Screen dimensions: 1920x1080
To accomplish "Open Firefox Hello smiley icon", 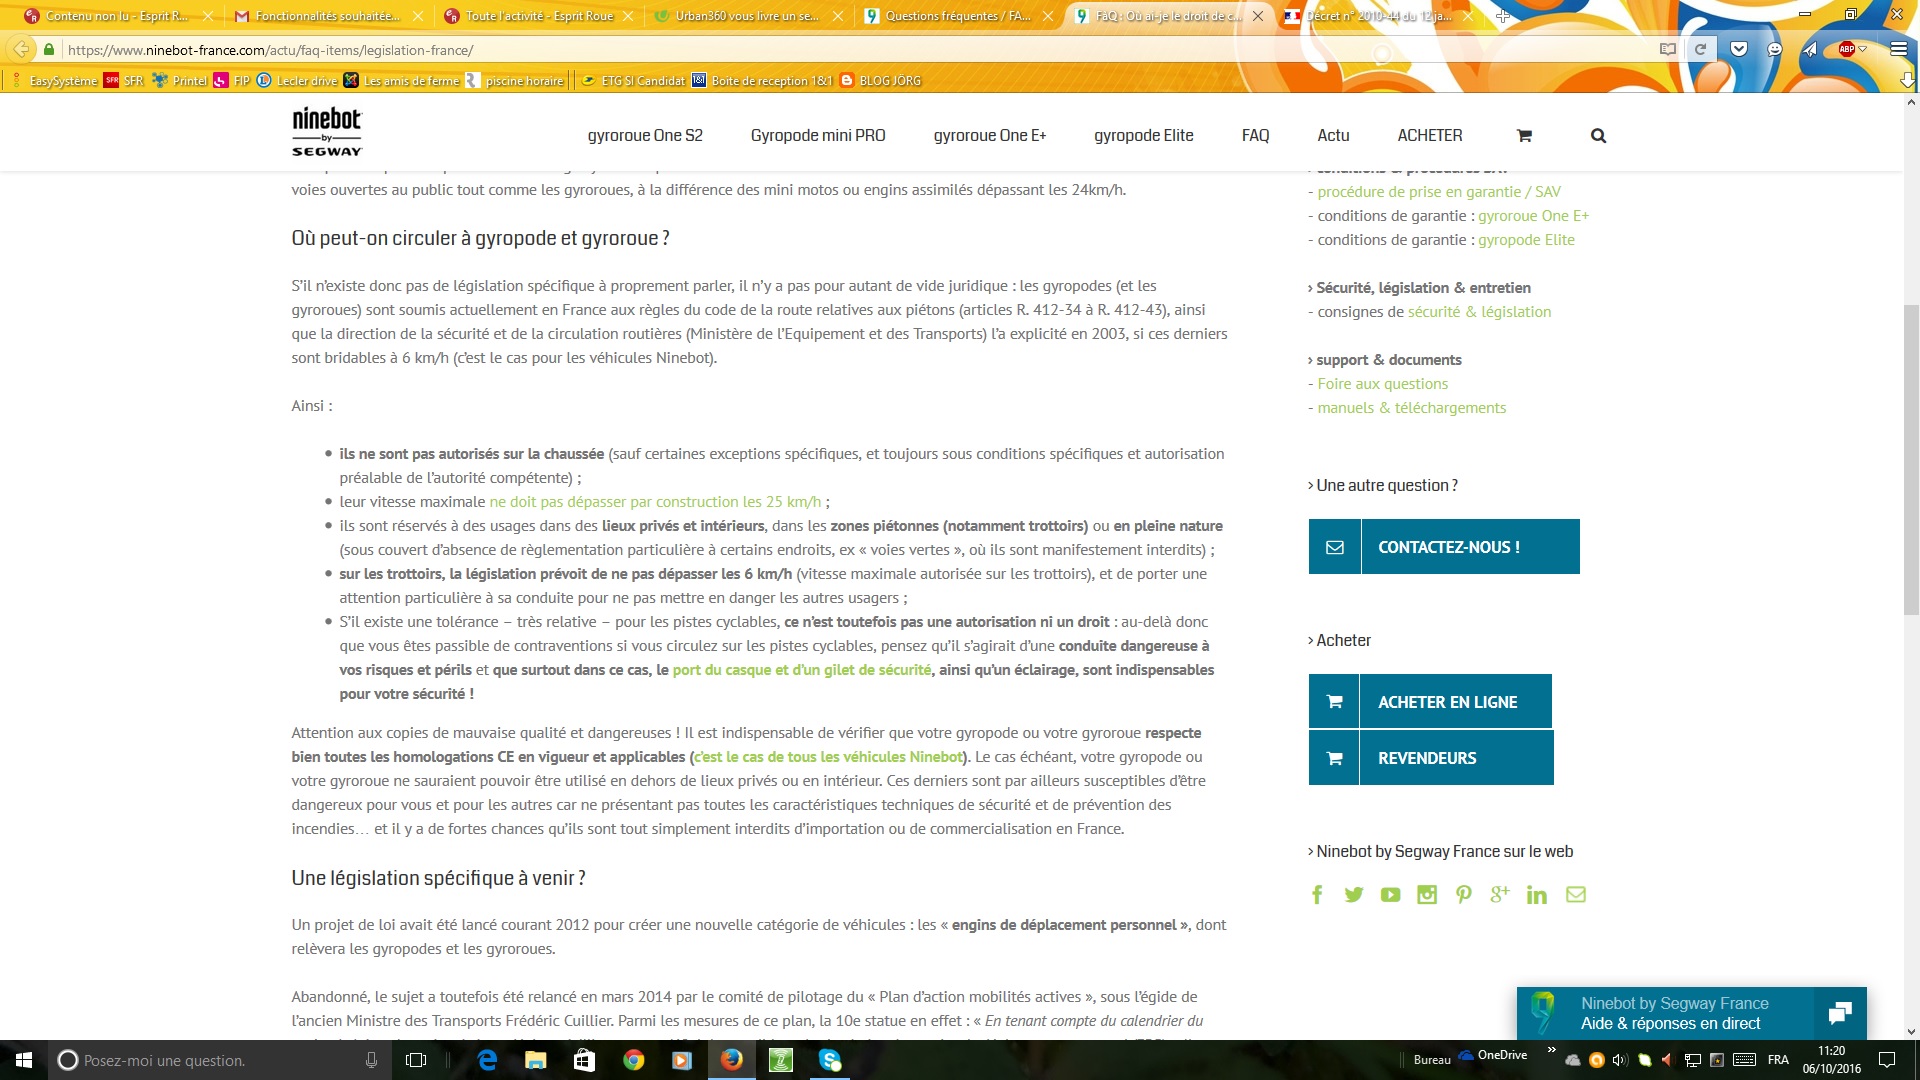I will 1775,49.
